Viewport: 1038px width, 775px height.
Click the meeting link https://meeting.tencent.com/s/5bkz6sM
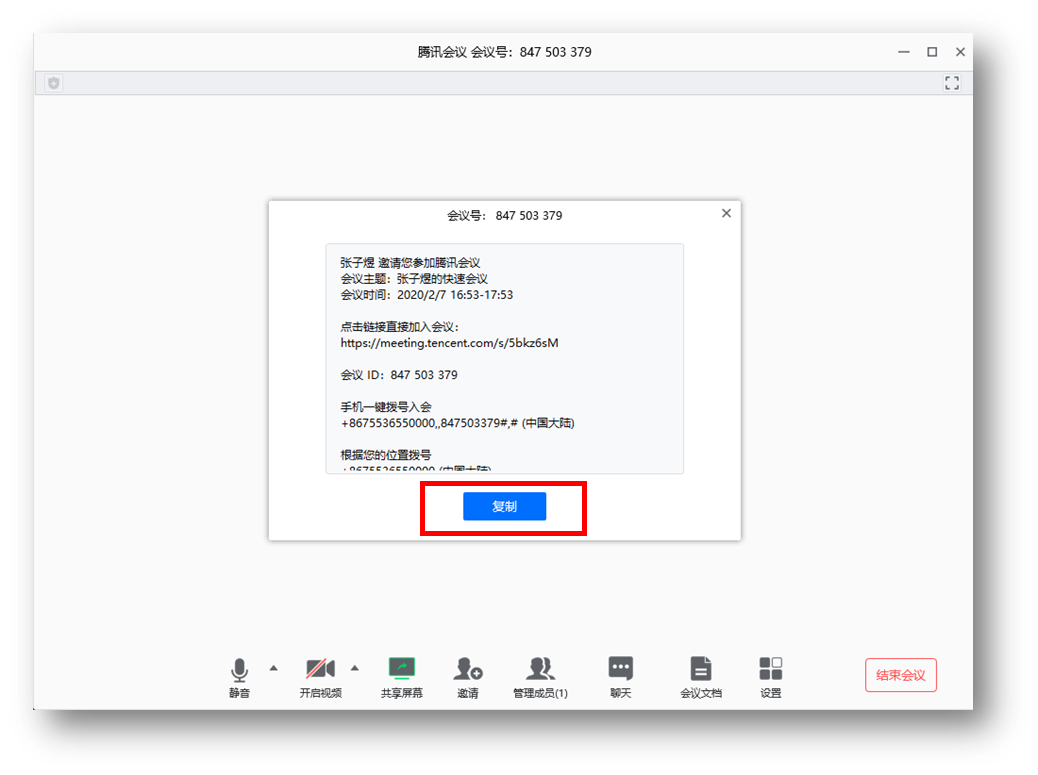point(449,343)
